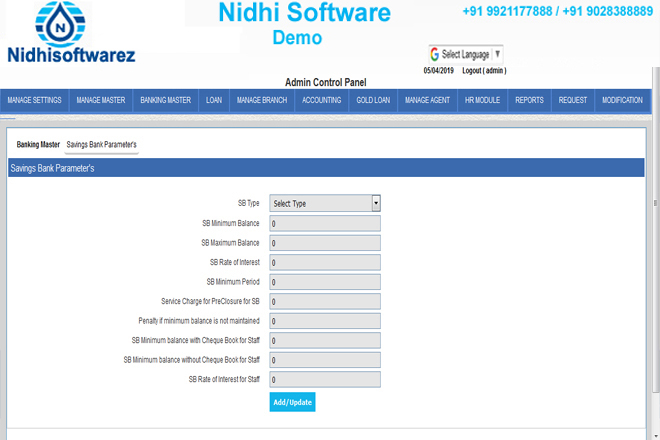Open the Select Language dropdown
The height and width of the screenshot is (440, 660).
pyautogui.click(x=466, y=54)
